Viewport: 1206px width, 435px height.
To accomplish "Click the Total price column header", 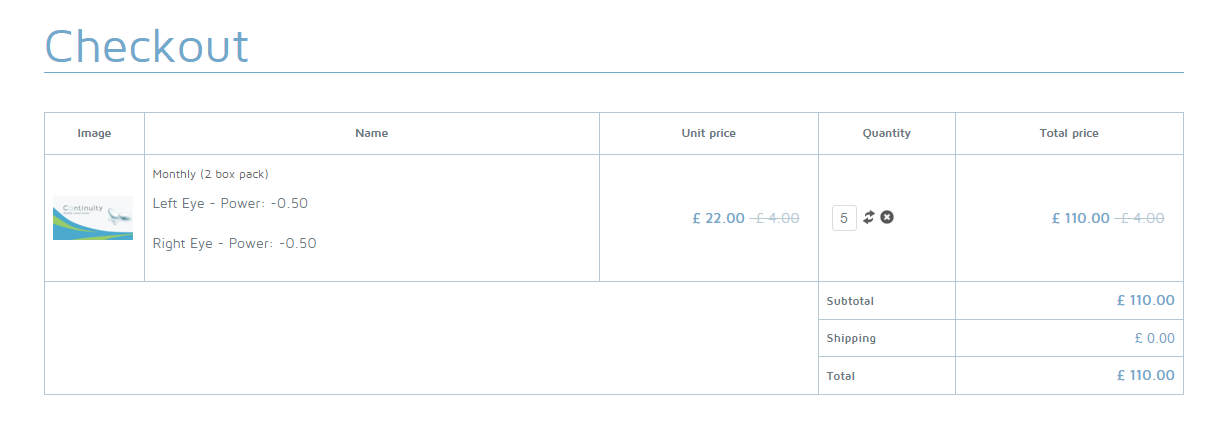I will pos(1069,133).
